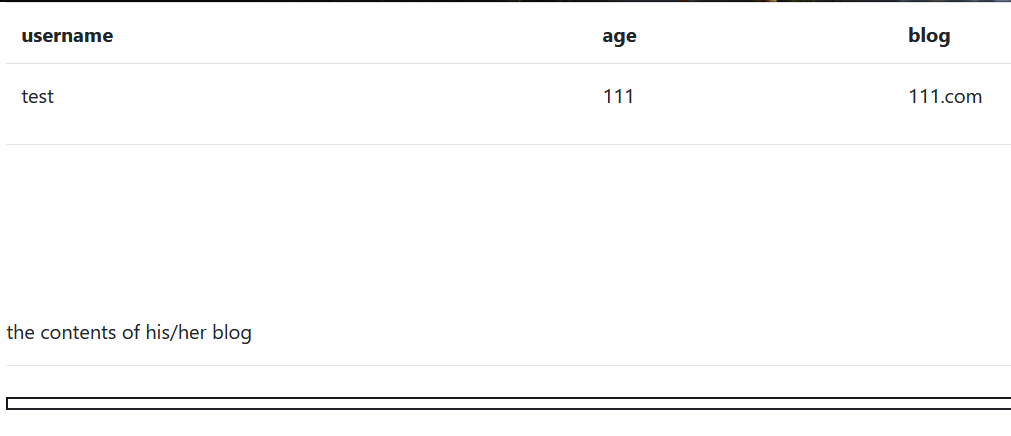Click the divider under the blog contents text
Viewport: 1011px width, 436px height.
coord(509,366)
